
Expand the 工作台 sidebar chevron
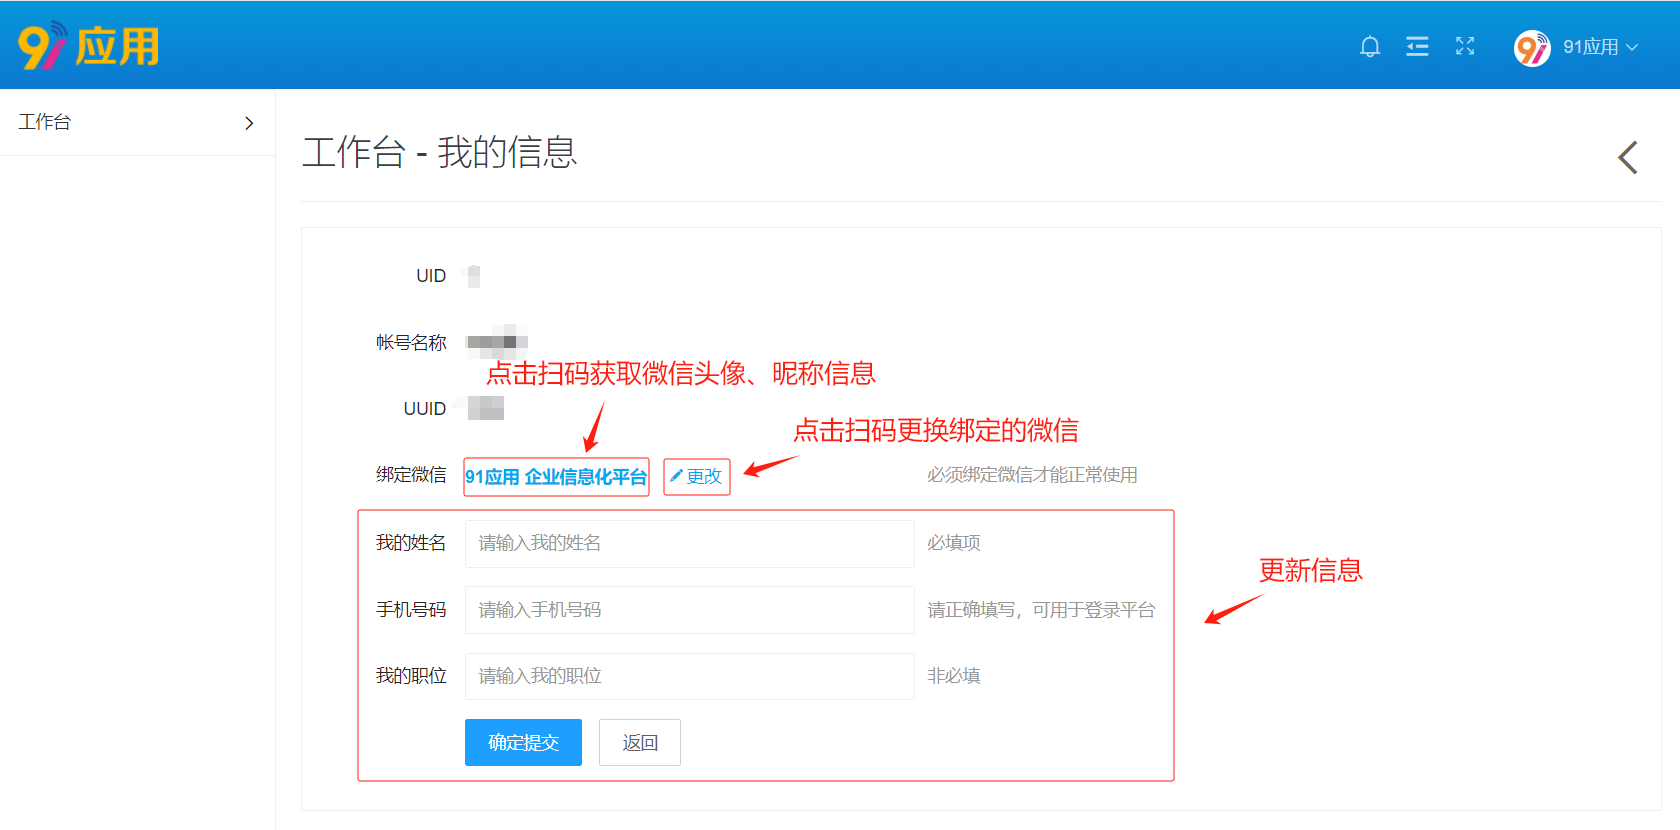point(249,123)
